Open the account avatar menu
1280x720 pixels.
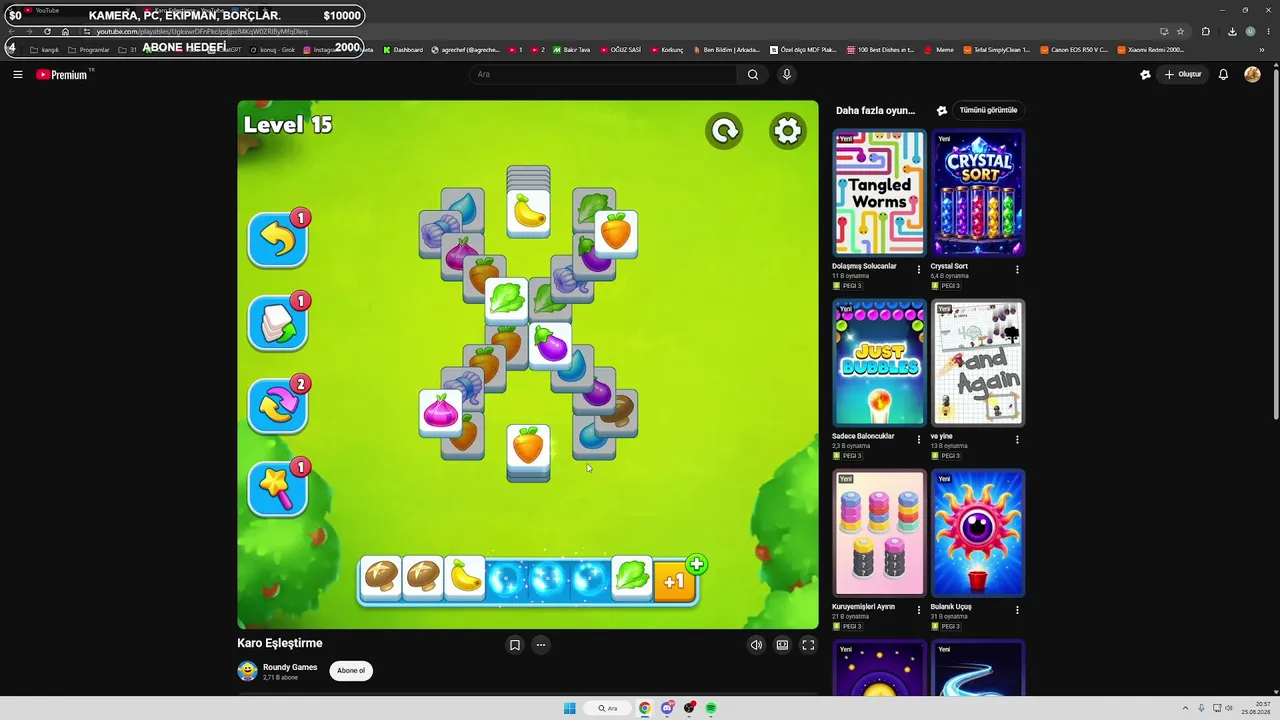[1252, 74]
